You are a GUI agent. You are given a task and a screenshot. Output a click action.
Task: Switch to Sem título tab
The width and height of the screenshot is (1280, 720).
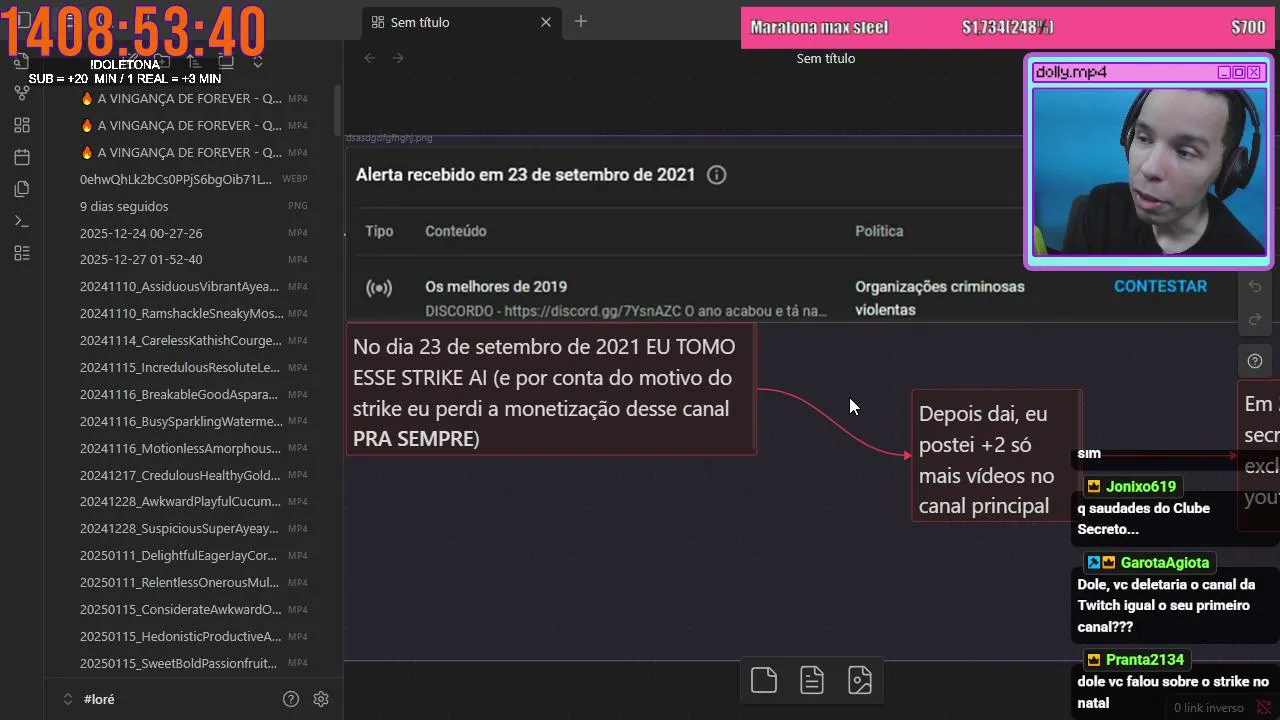coord(462,22)
